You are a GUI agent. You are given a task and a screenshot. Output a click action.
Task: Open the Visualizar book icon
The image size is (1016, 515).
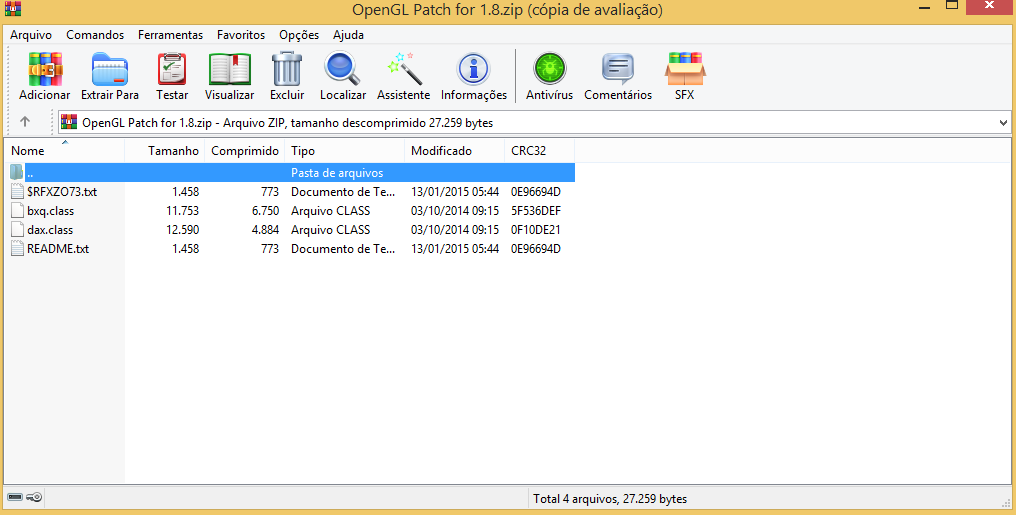tap(229, 69)
